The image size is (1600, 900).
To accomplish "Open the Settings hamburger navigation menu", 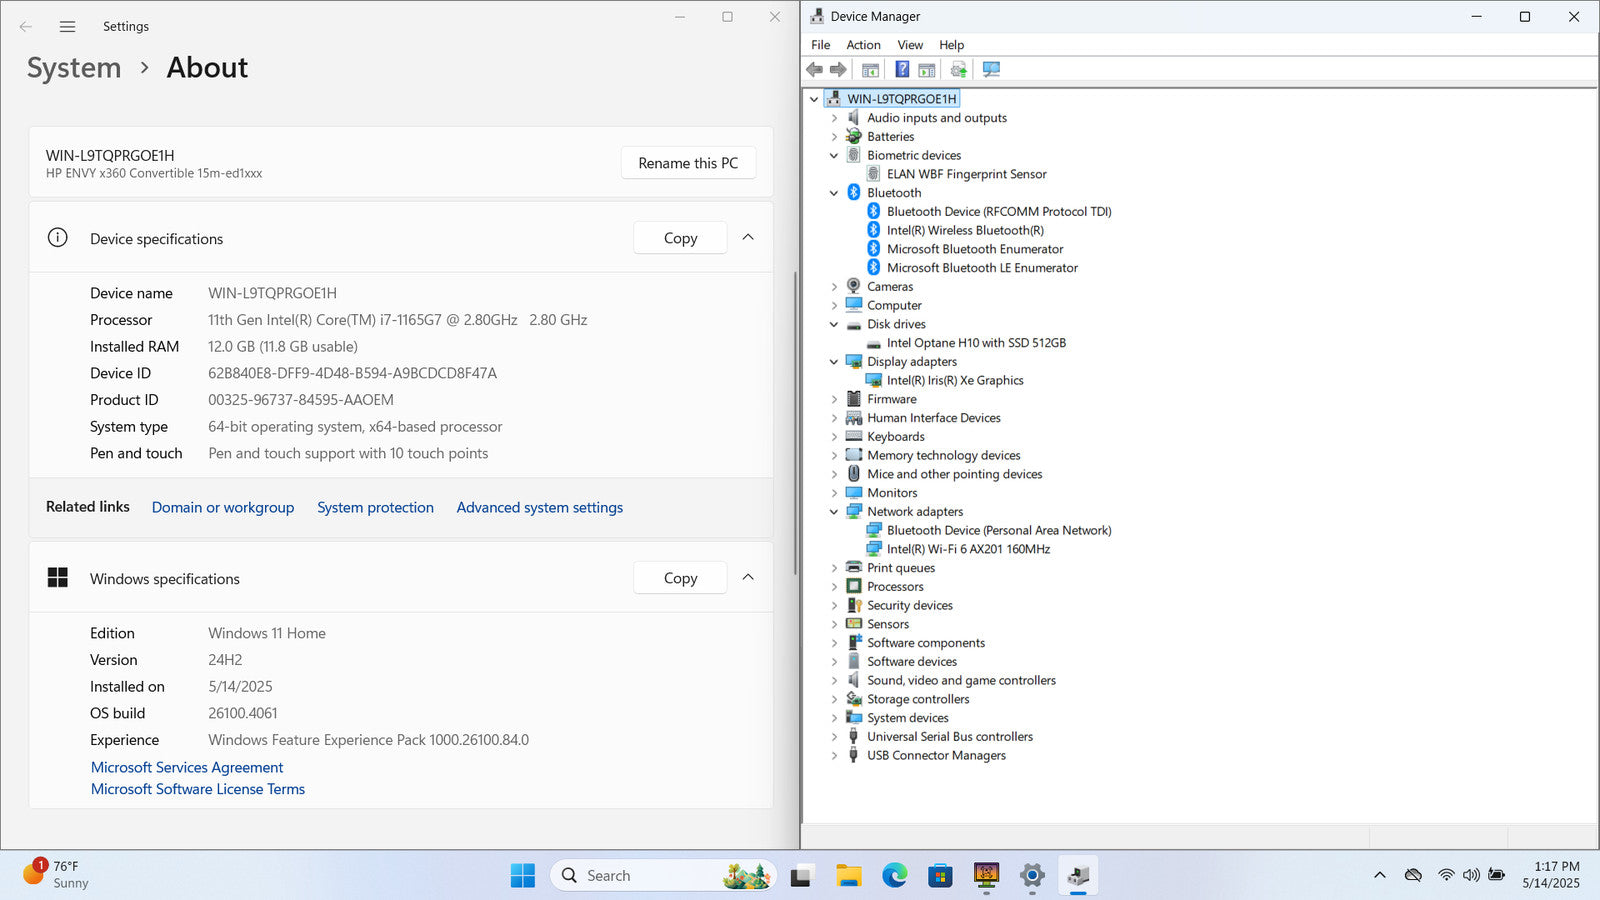I will [67, 27].
